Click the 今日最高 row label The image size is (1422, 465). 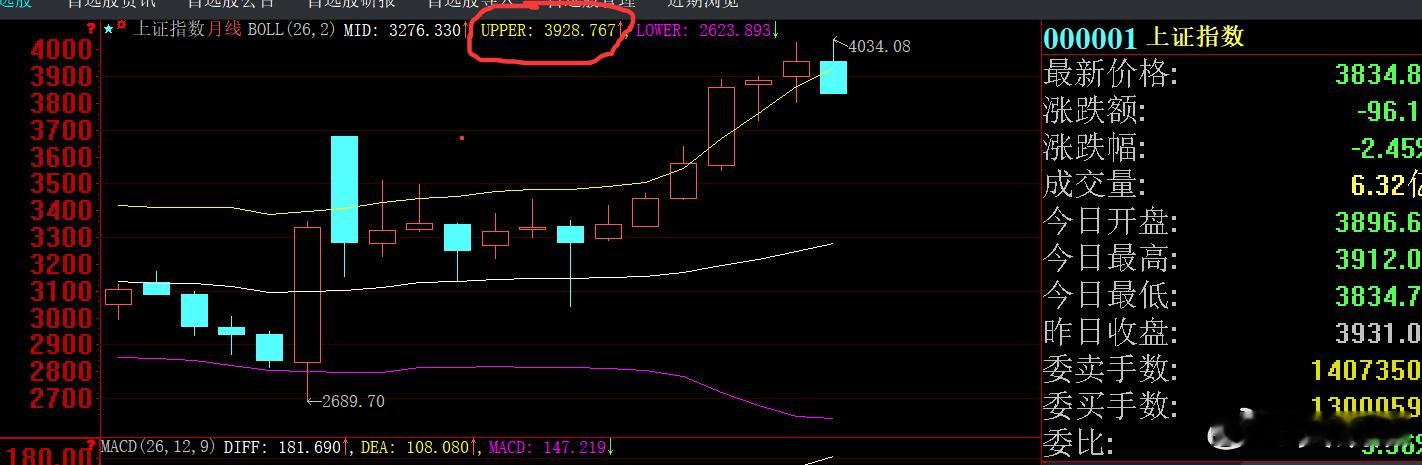1110,259
